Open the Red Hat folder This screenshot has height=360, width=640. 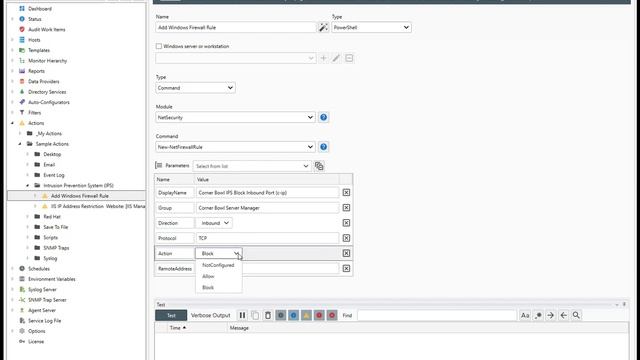(x=52, y=217)
